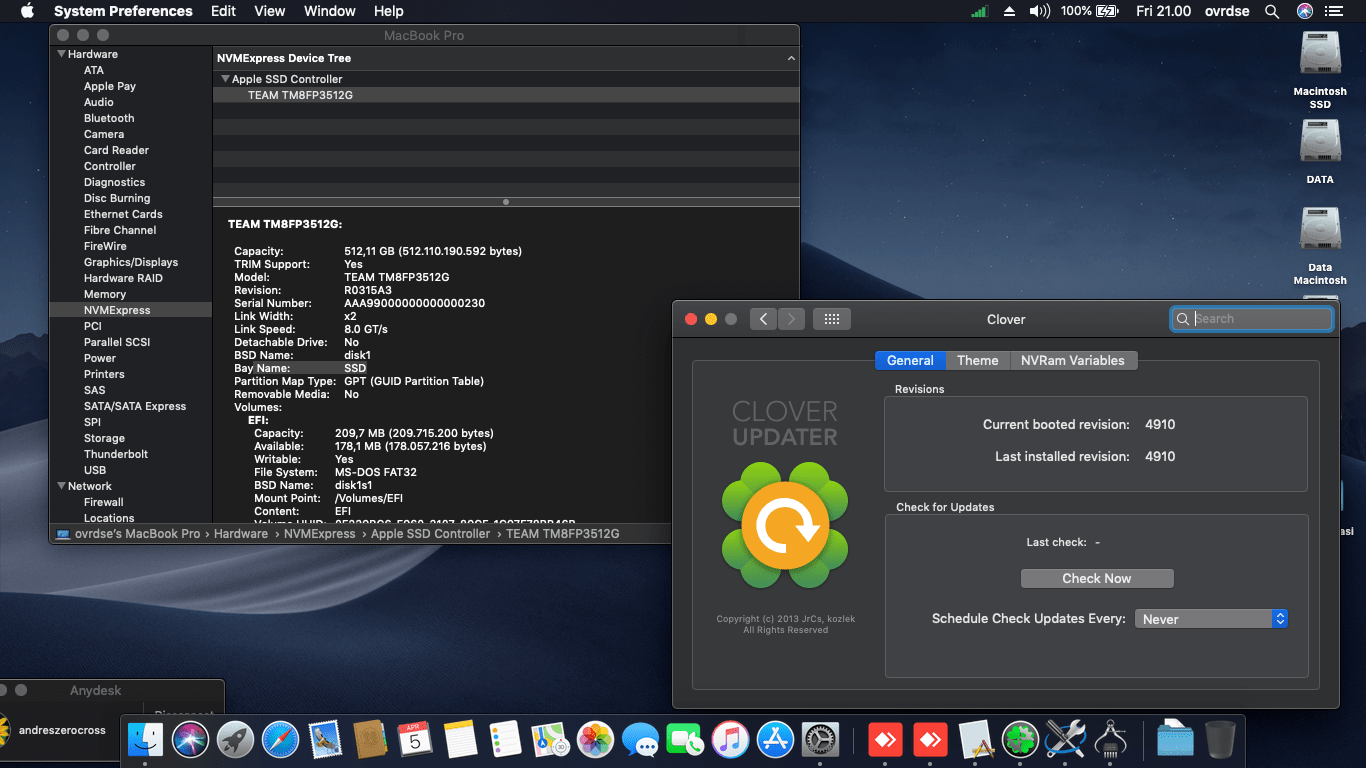Click the Search field in Clover pane
1366x768 pixels.
pos(1260,319)
